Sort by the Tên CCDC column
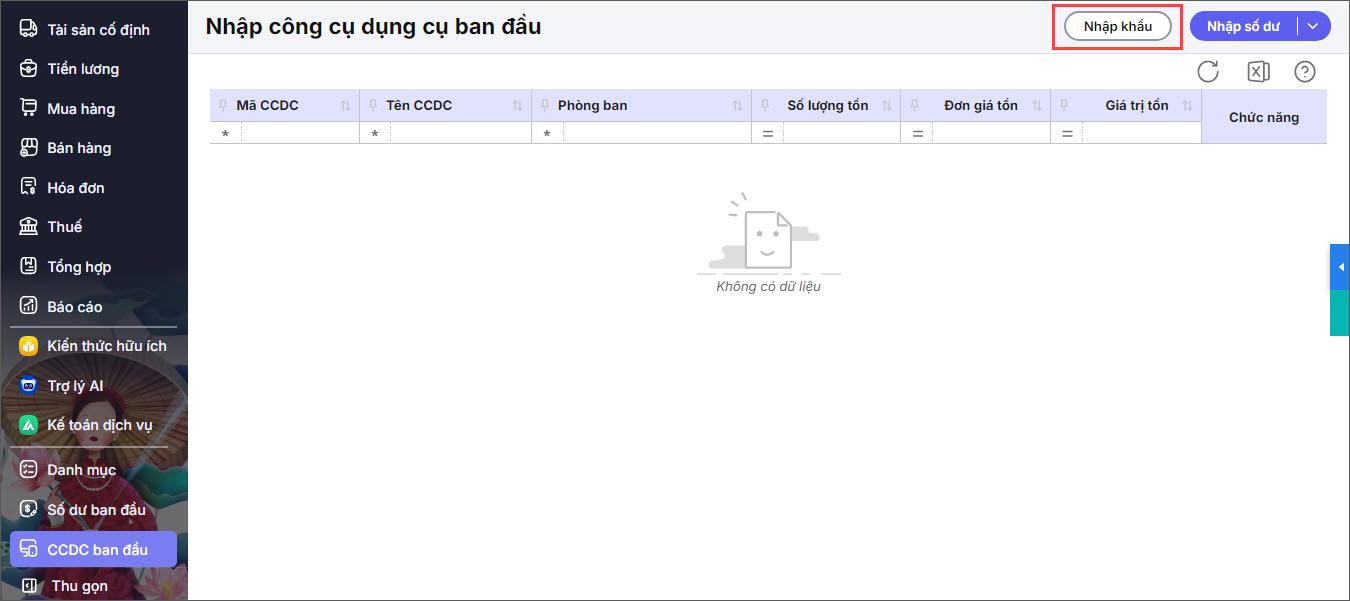 tap(517, 106)
